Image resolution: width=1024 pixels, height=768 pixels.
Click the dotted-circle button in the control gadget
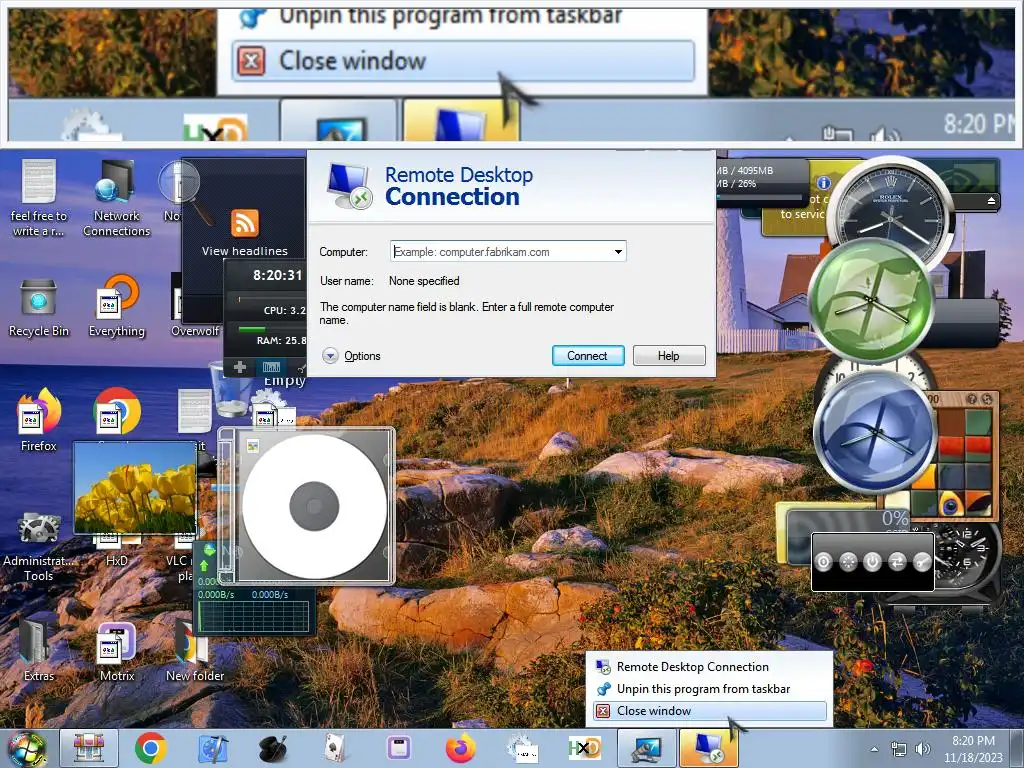point(848,562)
